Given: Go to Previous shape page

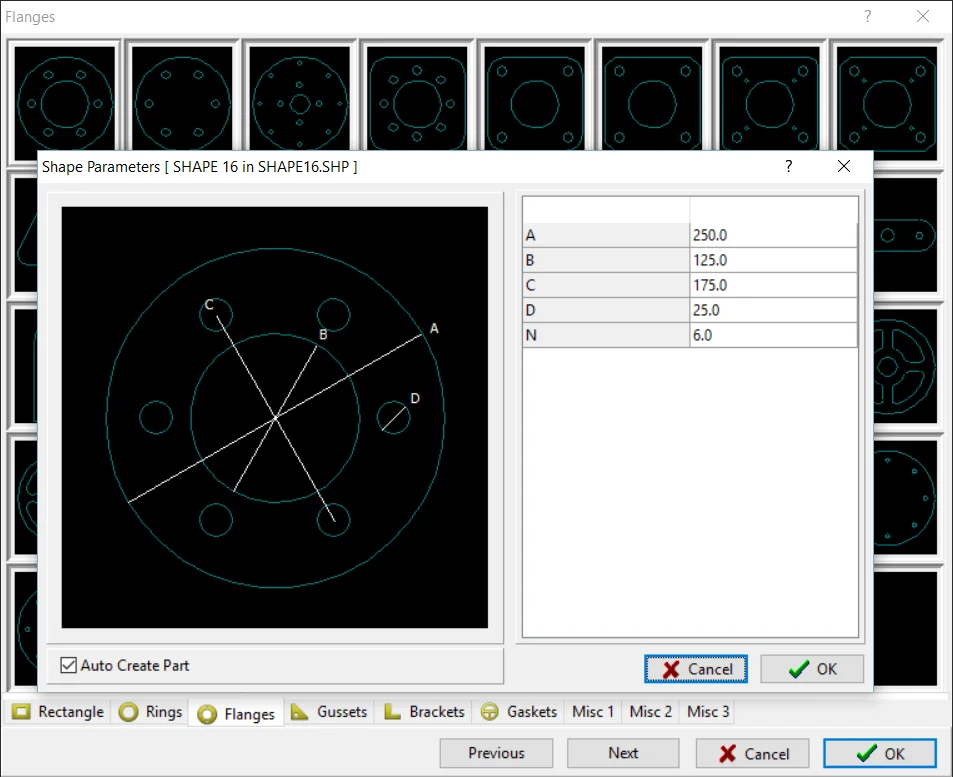Looking at the screenshot, I should coord(496,753).
